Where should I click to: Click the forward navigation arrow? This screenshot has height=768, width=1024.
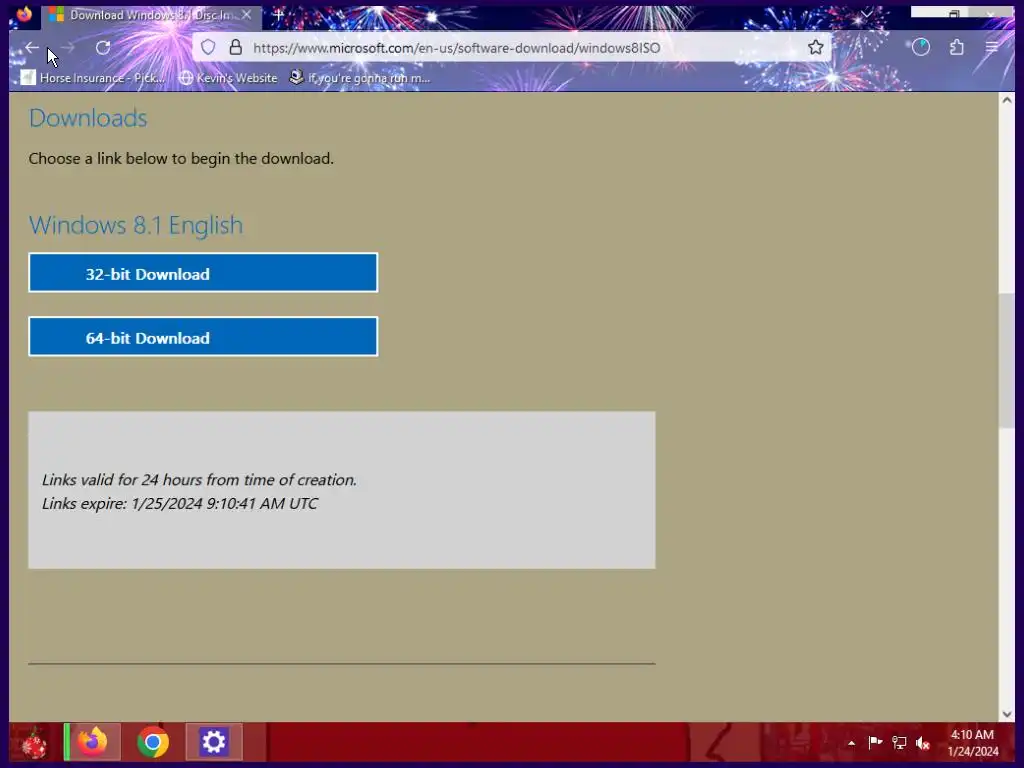(x=68, y=48)
